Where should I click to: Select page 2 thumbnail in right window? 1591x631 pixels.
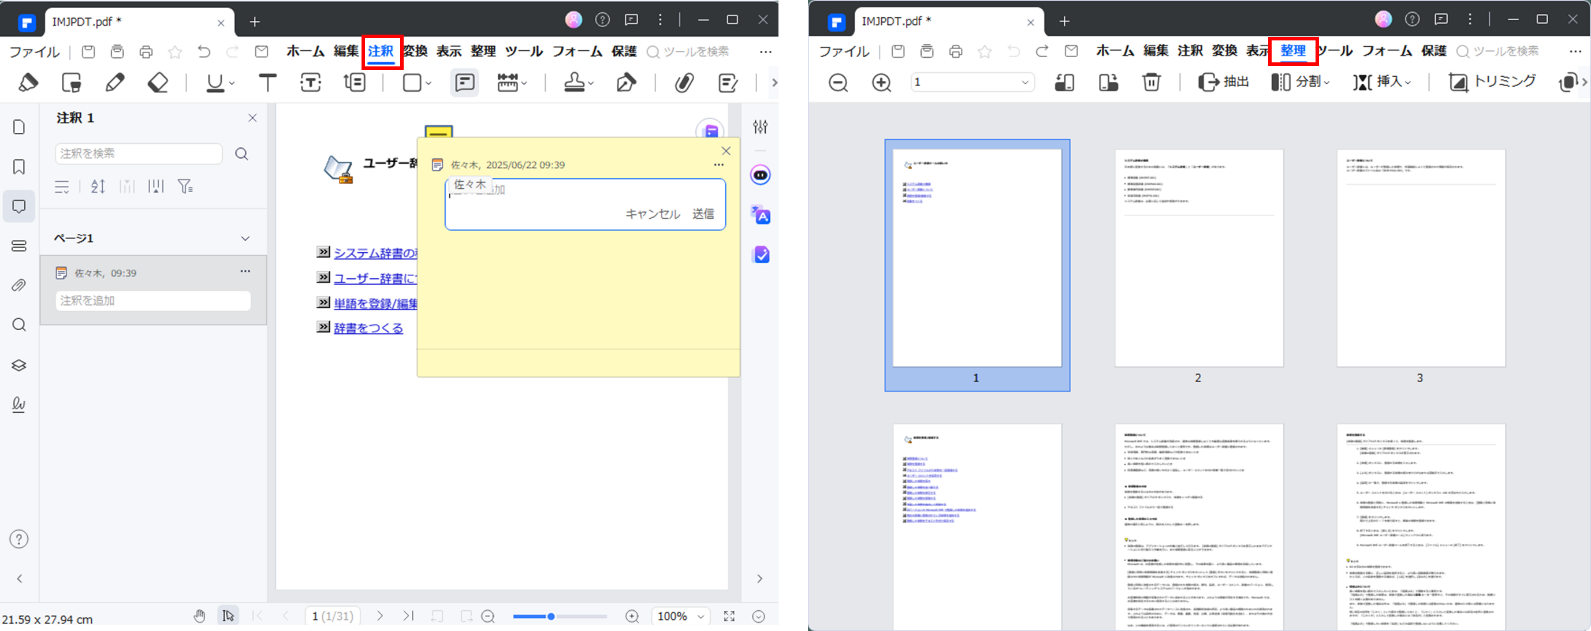1198,258
